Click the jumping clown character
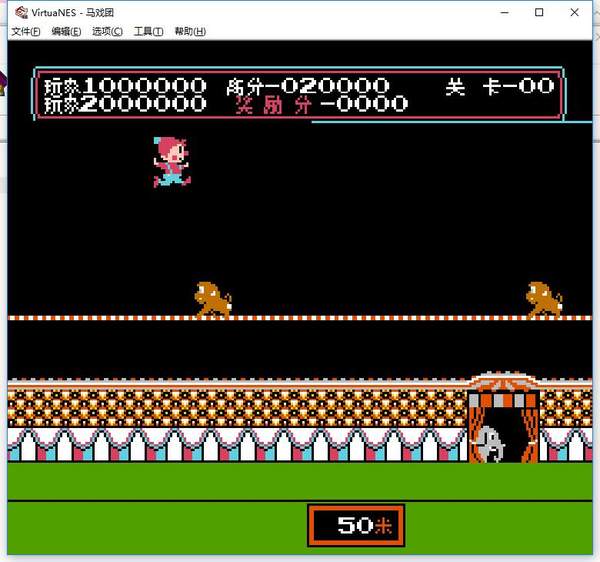This screenshot has height=562, width=600. pyautogui.click(x=171, y=162)
